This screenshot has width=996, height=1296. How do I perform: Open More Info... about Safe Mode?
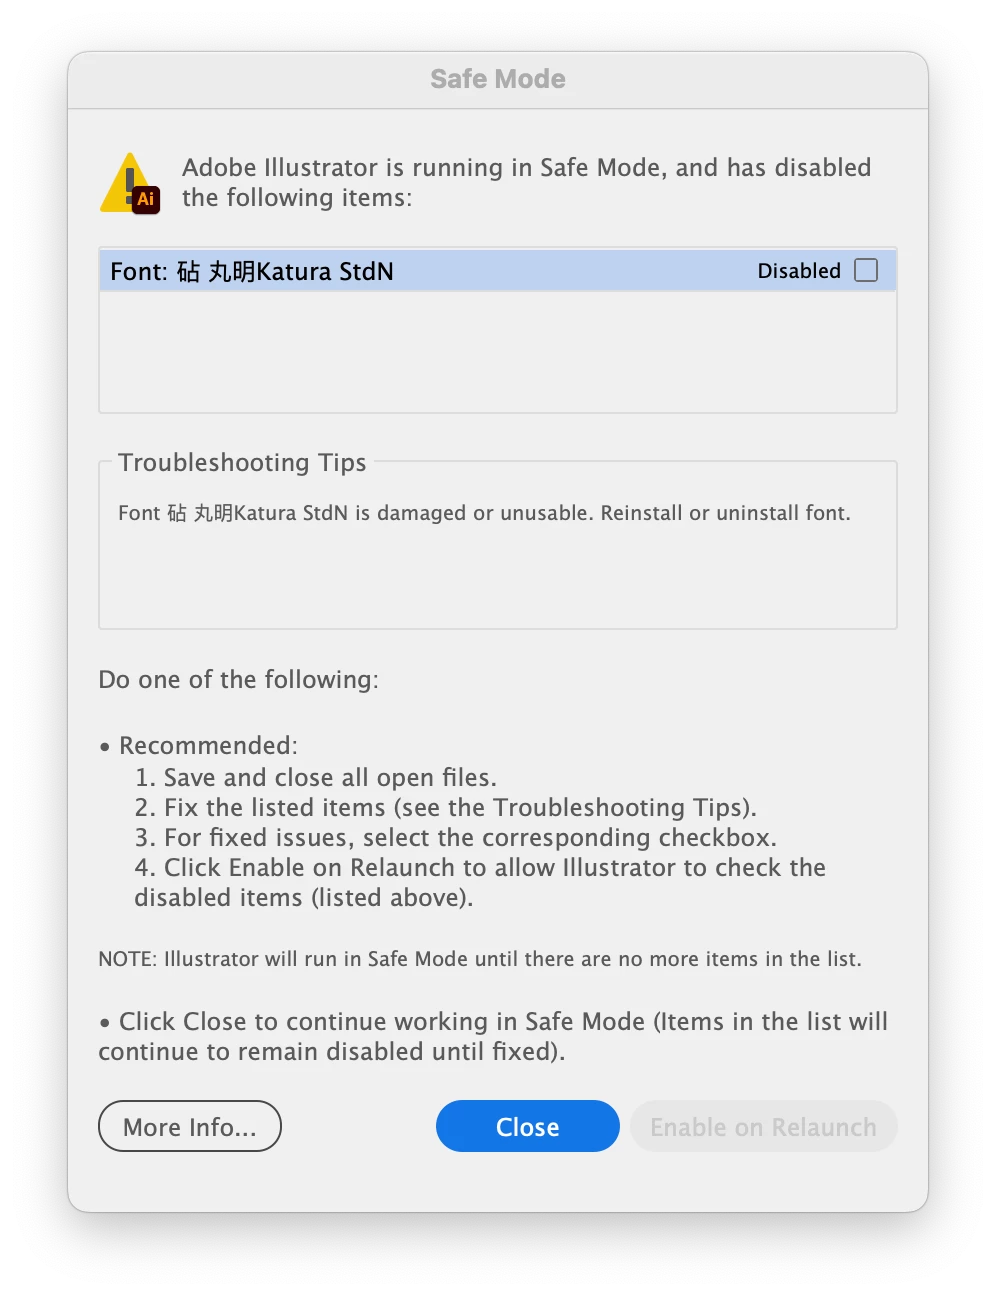point(190,1126)
